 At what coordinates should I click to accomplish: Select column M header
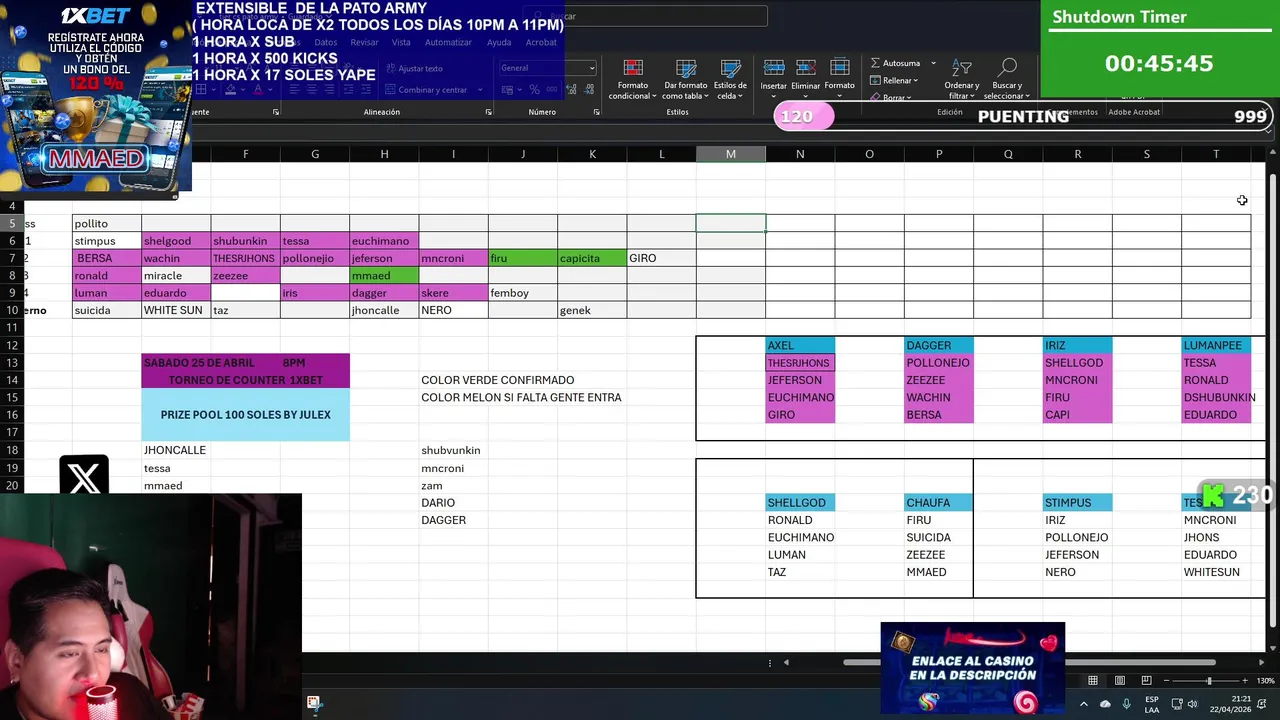[x=731, y=154]
